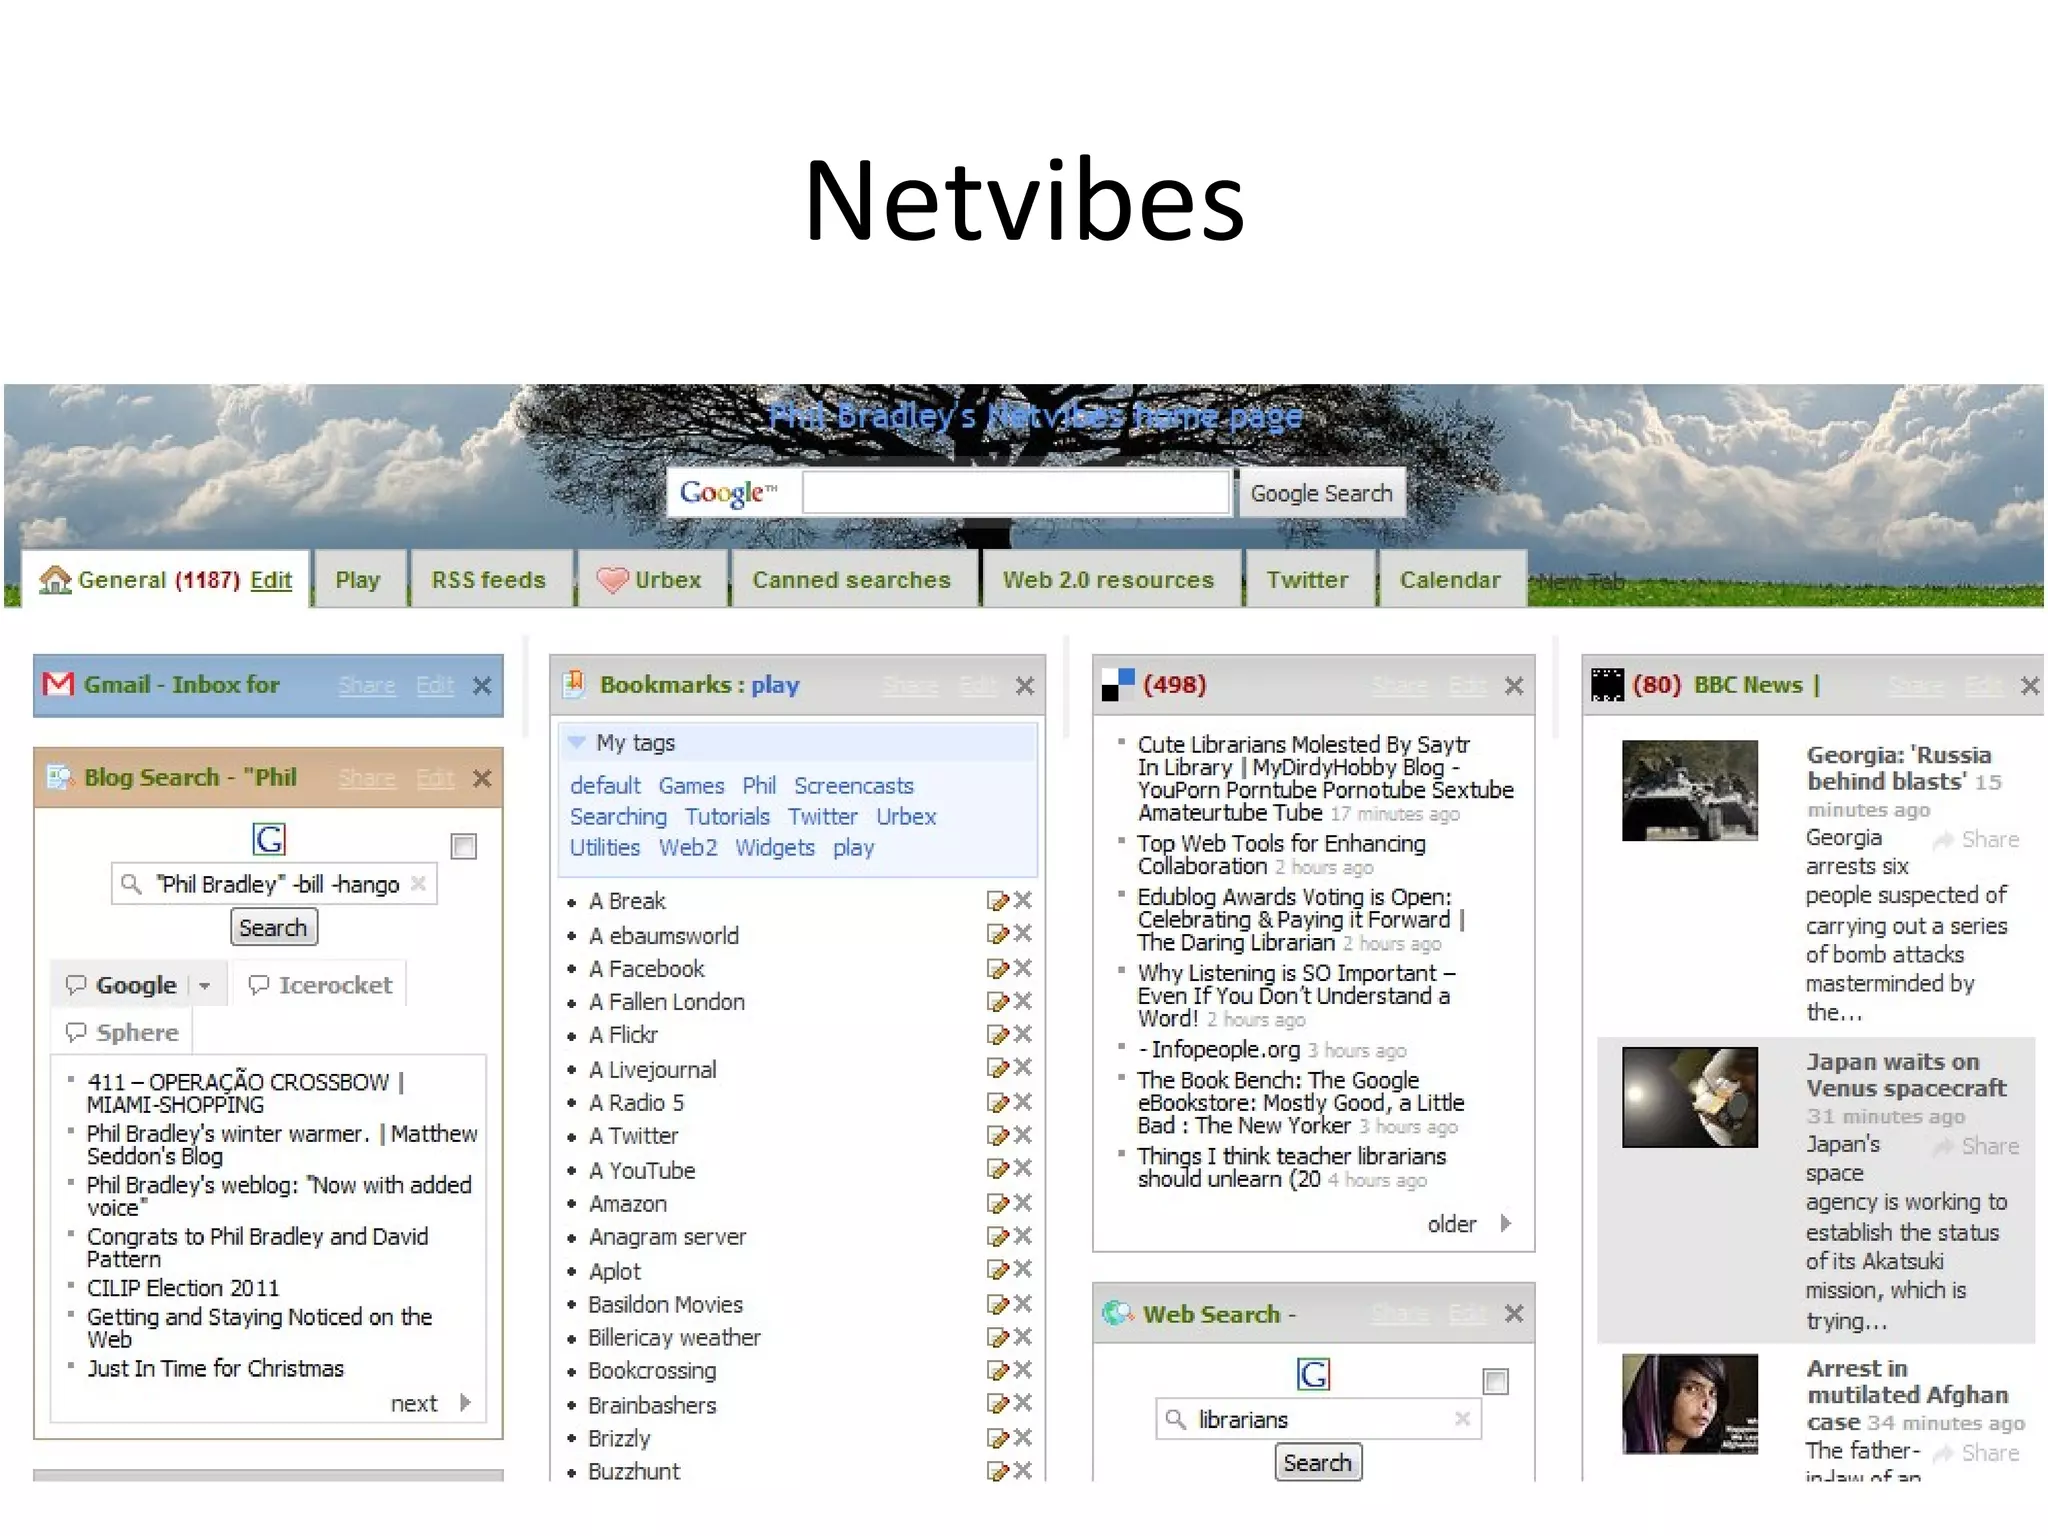Switch to the Play tab
The image size is (2048, 1536).
(x=358, y=579)
